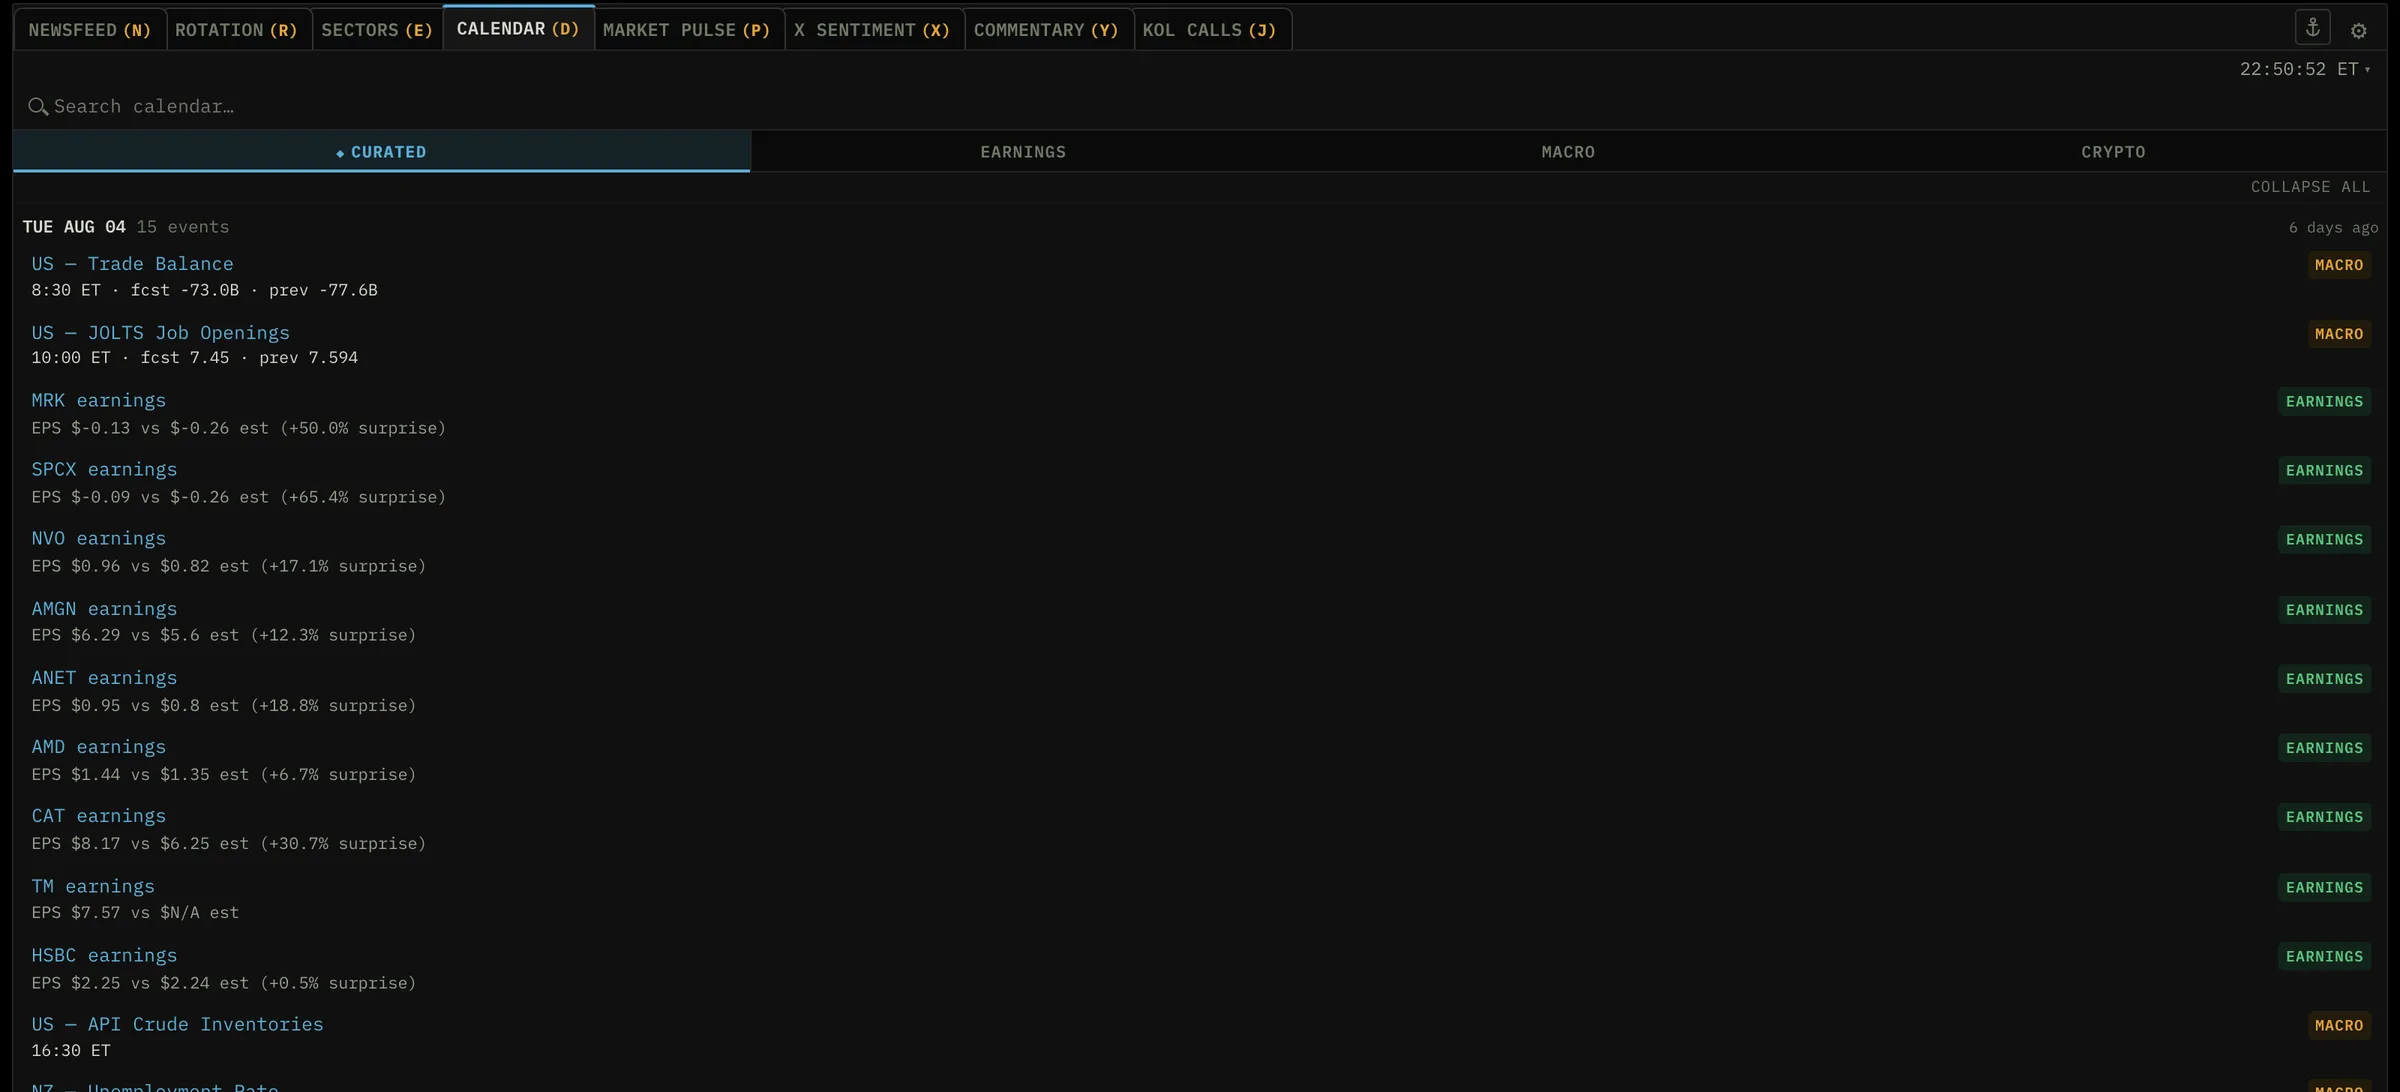Open US JOLTS Job Openings event
Screen dimensions: 2400x1092
point(160,333)
